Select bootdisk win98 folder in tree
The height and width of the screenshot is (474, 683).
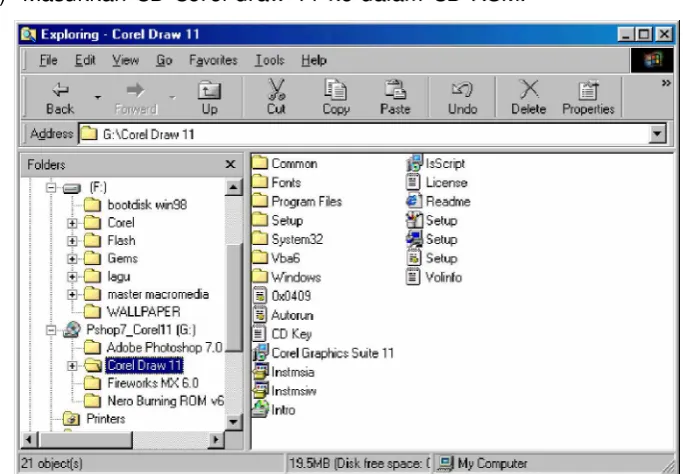tap(135, 205)
